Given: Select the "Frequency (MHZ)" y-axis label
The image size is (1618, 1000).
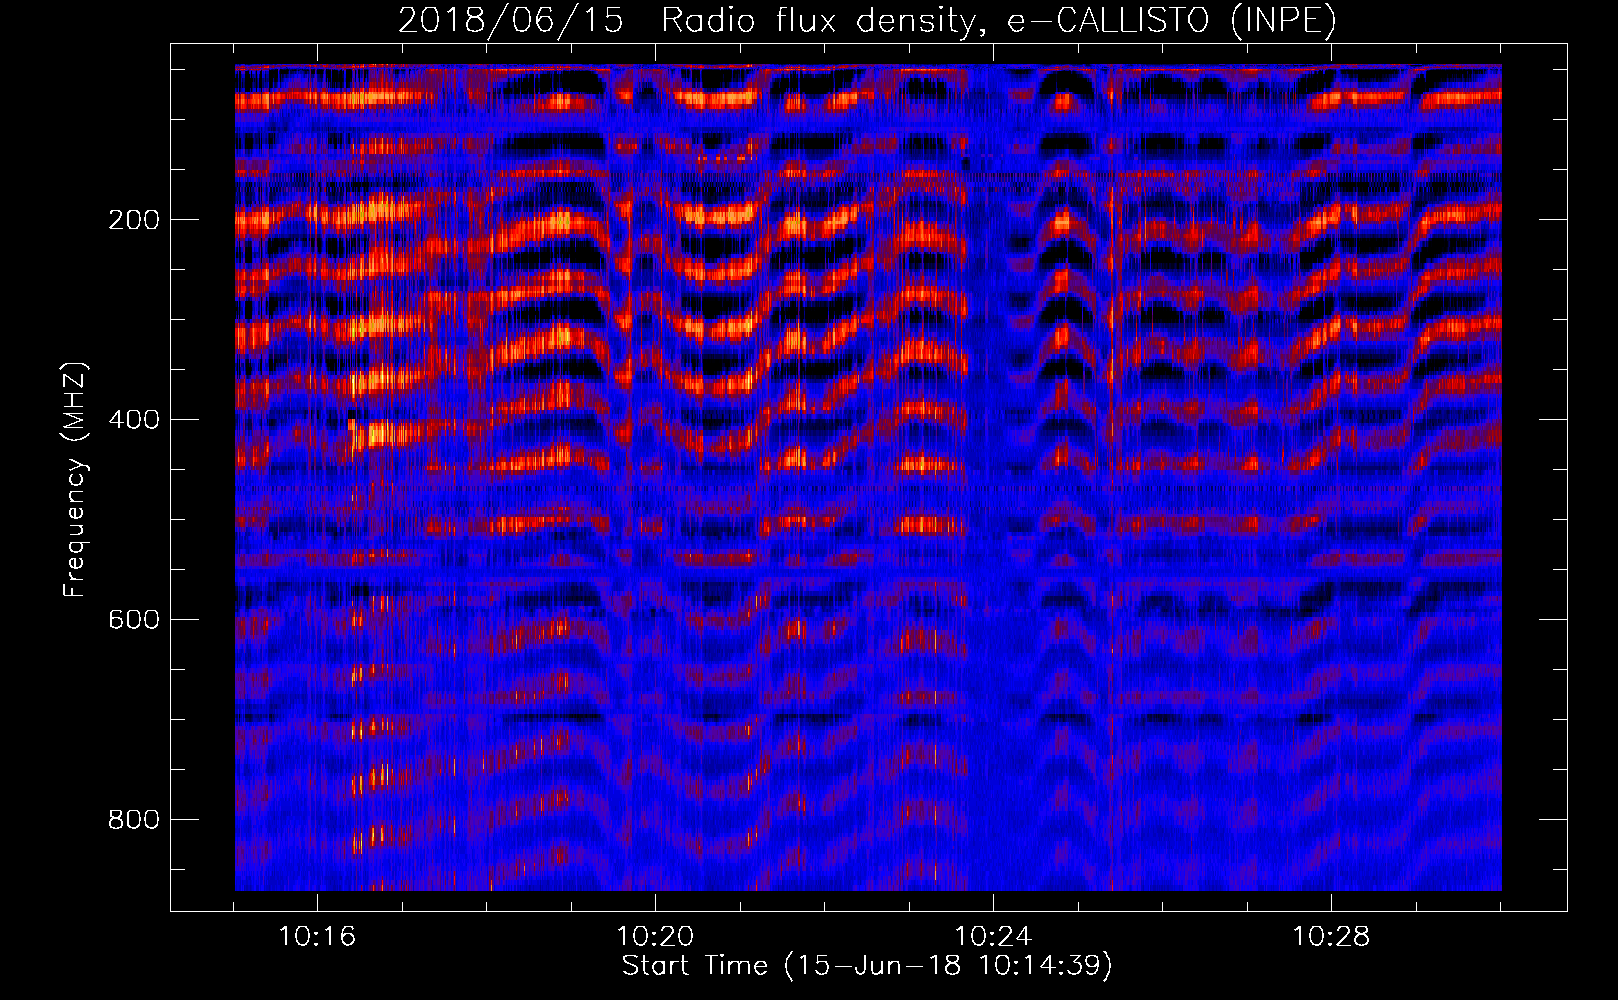Looking at the screenshot, I should point(75,479).
